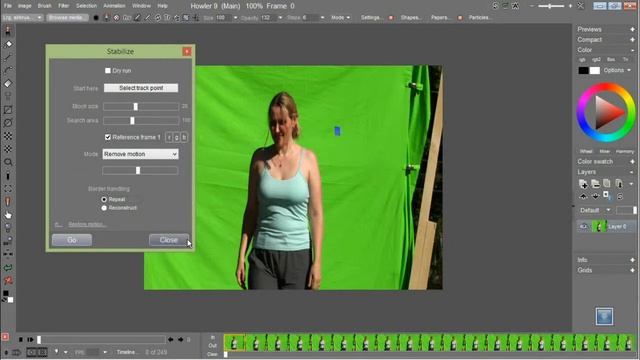The height and width of the screenshot is (360, 640).
Task: Open the Default blend mode dropdown
Action: point(595,210)
